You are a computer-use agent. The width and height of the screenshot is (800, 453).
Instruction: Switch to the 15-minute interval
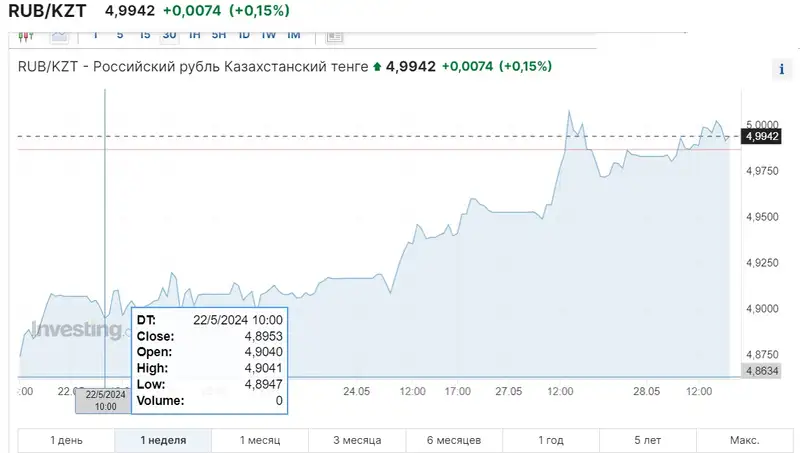pyautogui.click(x=145, y=35)
